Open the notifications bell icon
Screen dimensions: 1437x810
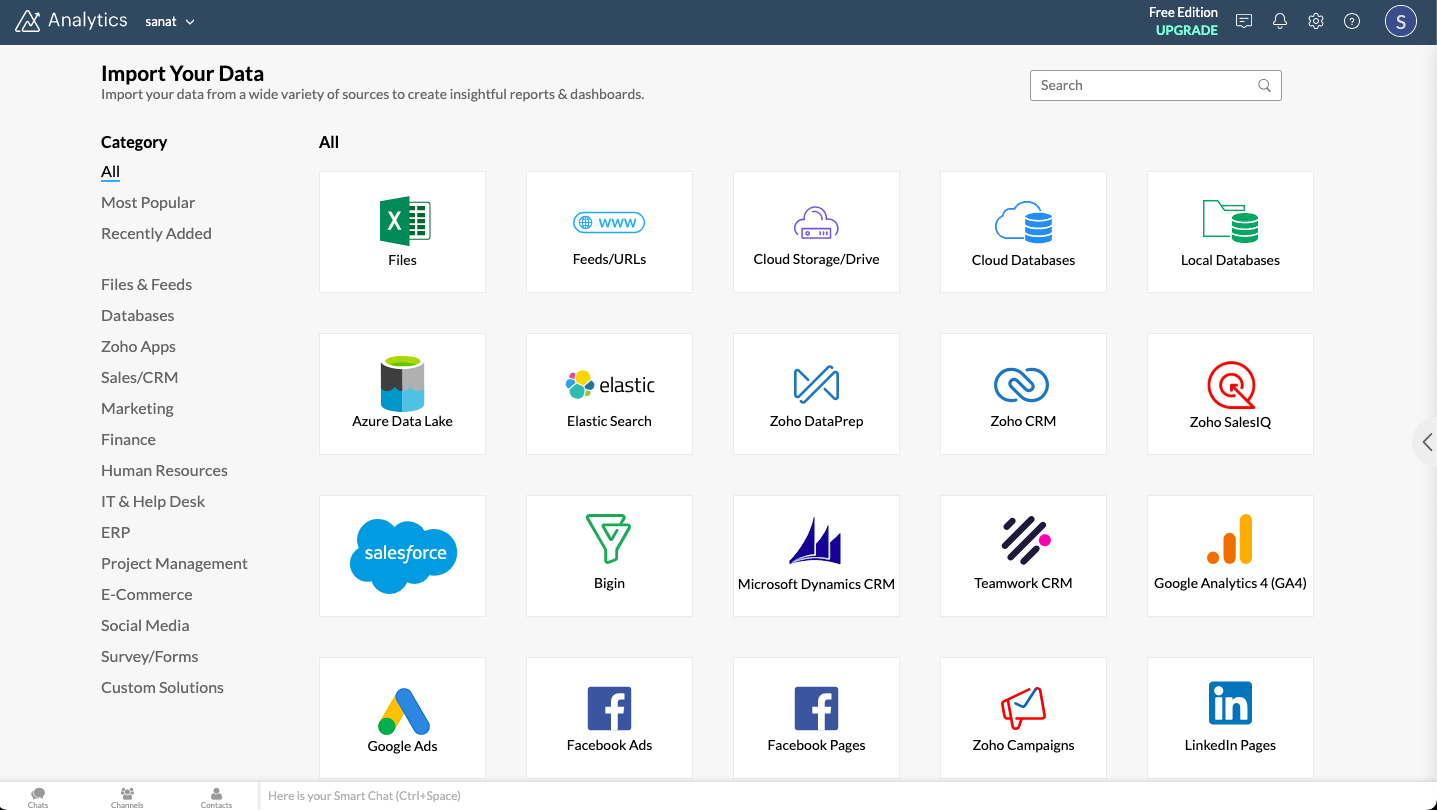[1280, 21]
